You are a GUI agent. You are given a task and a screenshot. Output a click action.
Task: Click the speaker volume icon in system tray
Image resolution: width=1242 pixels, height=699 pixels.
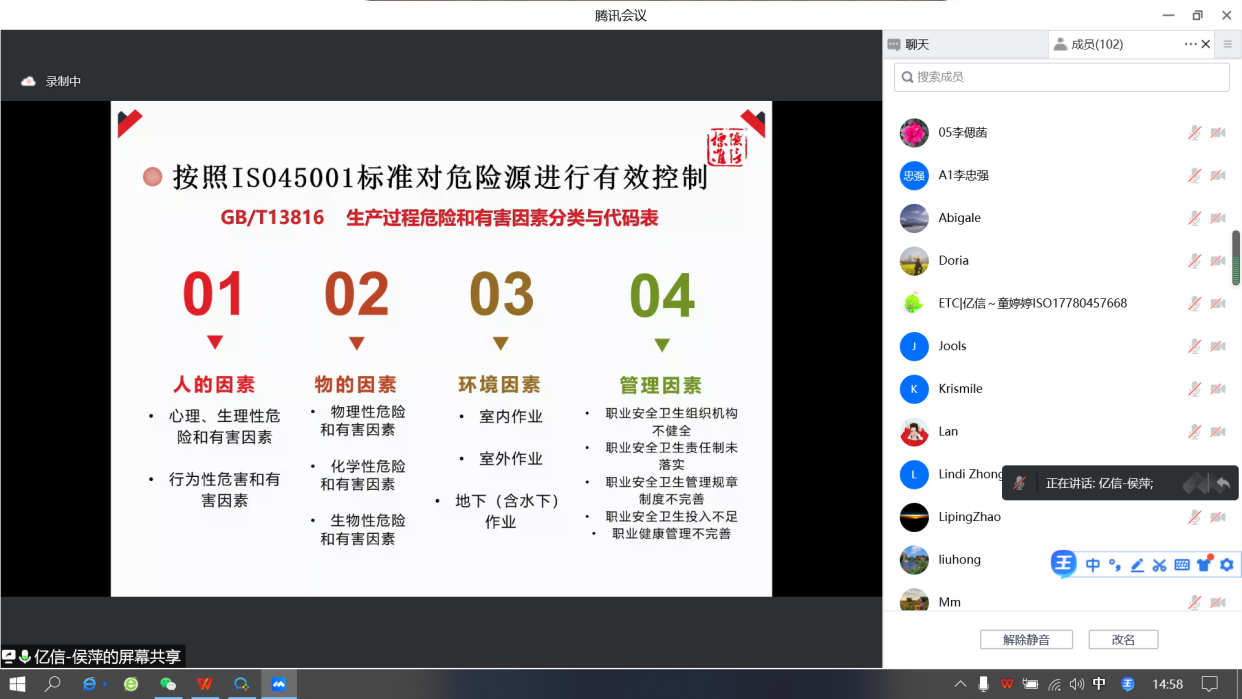[1074, 683]
